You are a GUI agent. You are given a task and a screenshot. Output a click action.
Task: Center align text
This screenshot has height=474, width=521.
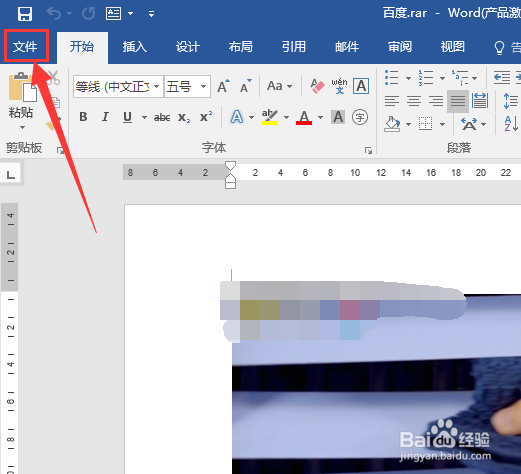(x=414, y=101)
